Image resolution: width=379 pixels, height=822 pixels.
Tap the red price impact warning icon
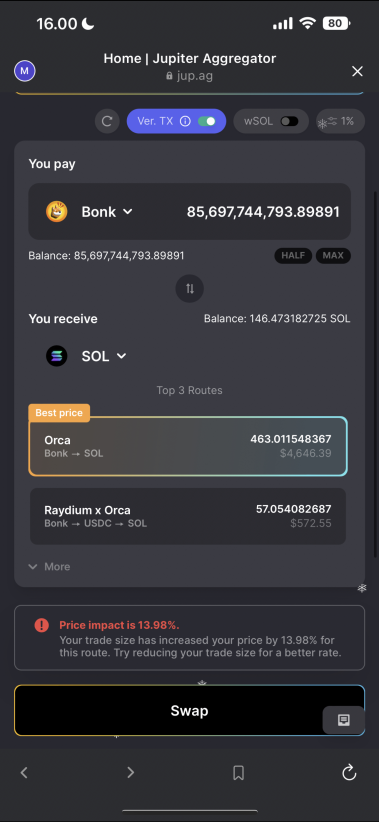coord(41,625)
